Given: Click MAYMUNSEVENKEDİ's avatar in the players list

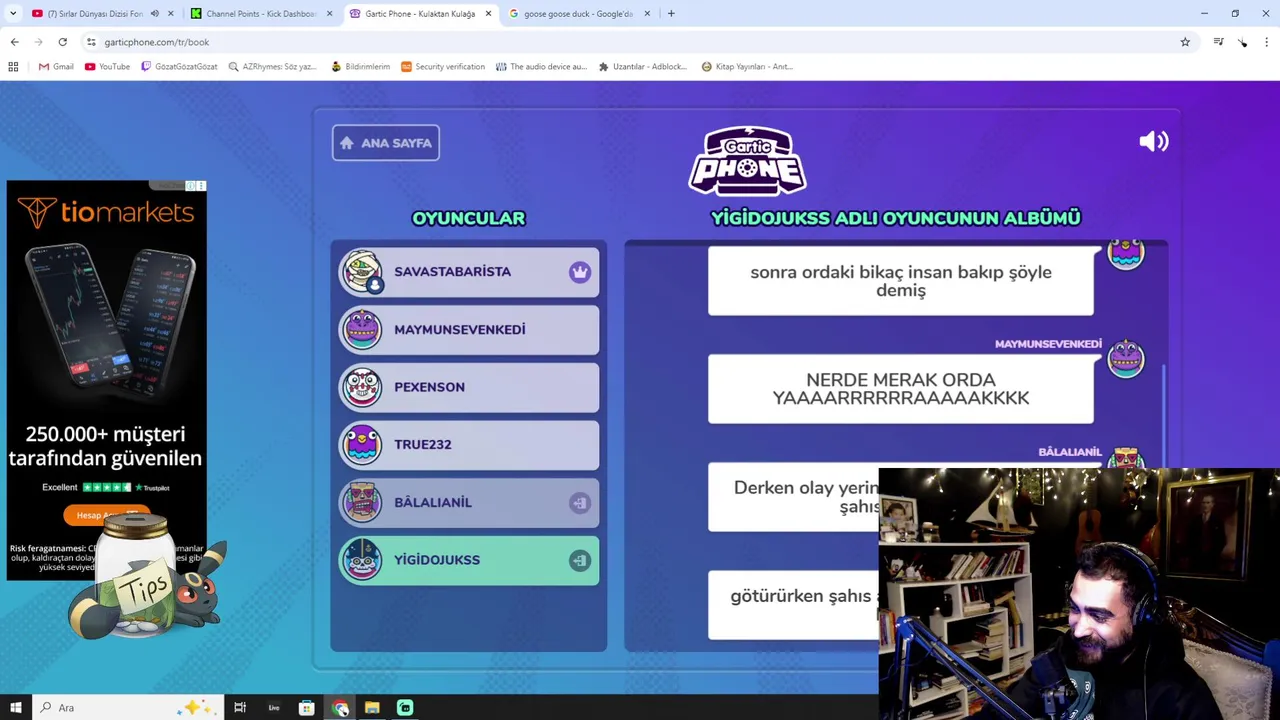Looking at the screenshot, I should click(x=361, y=329).
